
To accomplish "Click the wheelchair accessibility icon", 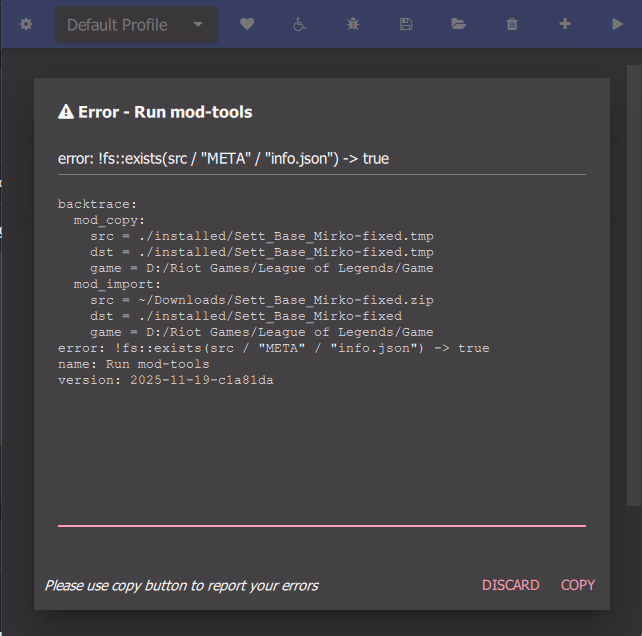I will coord(300,24).
